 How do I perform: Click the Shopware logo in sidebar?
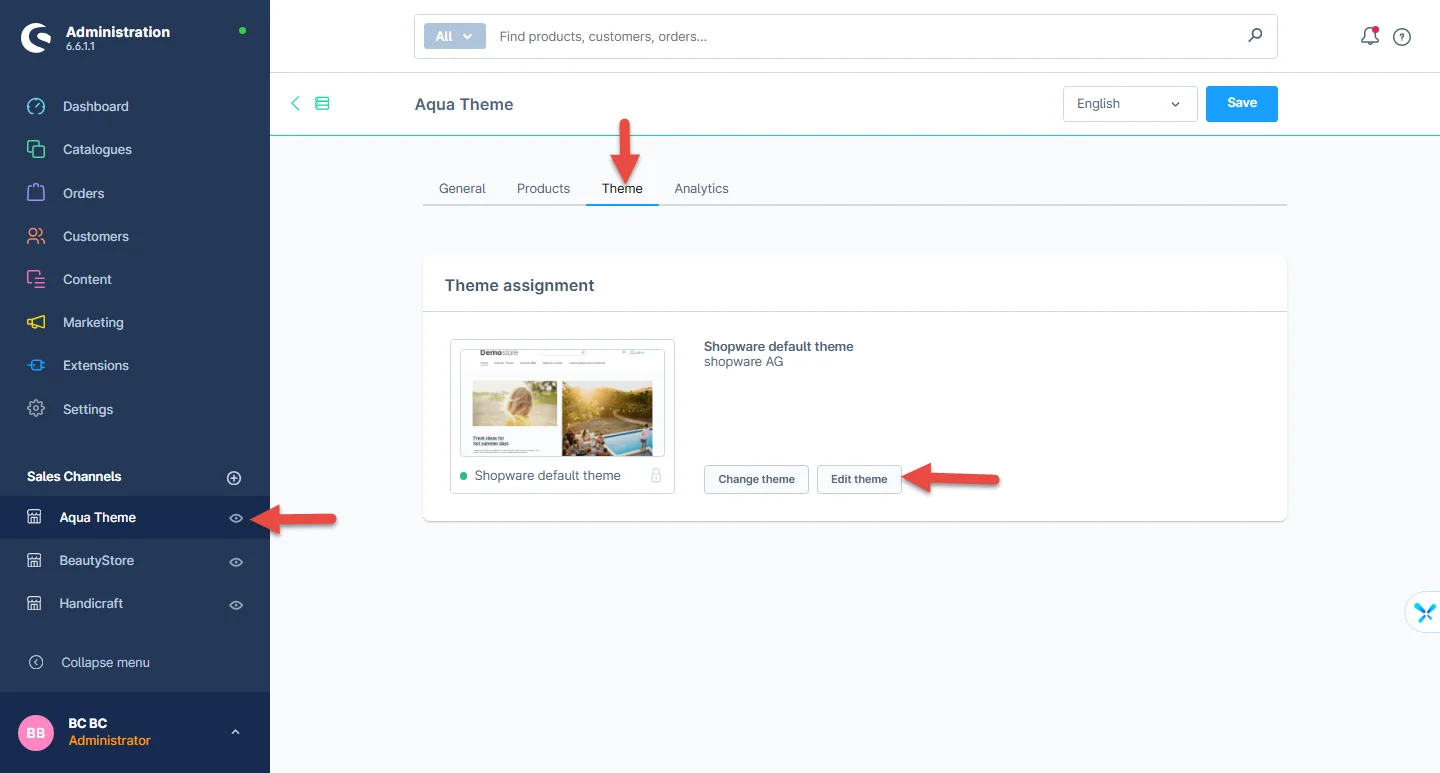click(x=36, y=38)
